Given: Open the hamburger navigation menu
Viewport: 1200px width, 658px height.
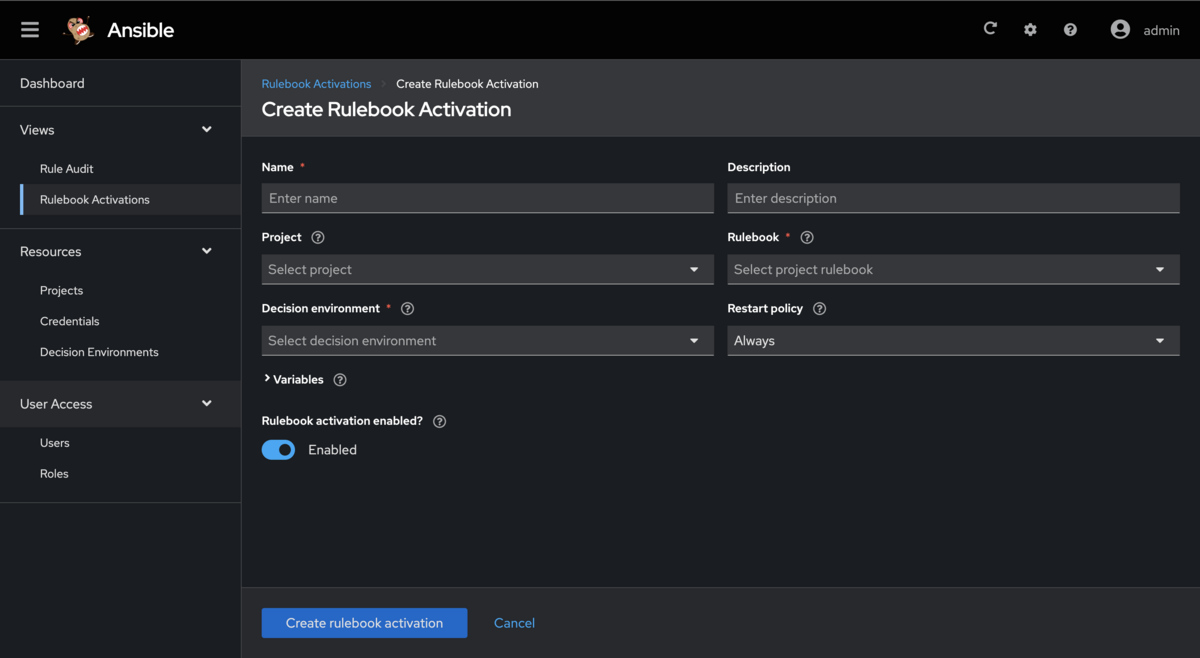Looking at the screenshot, I should [30, 29].
